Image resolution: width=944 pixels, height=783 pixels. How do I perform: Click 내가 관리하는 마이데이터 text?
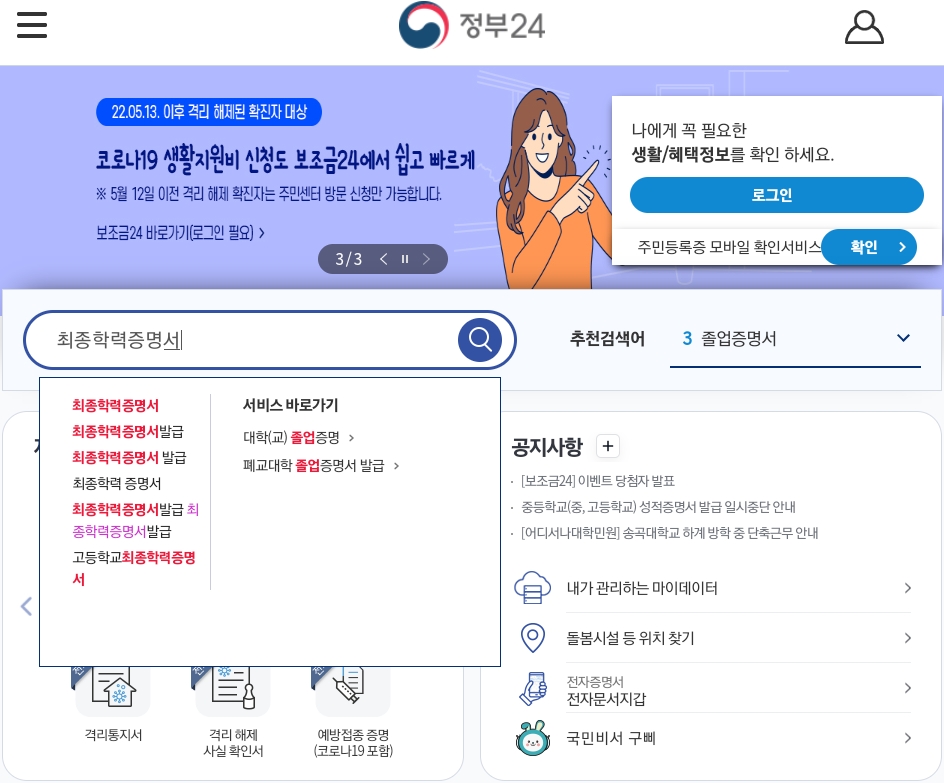[x=642, y=588]
